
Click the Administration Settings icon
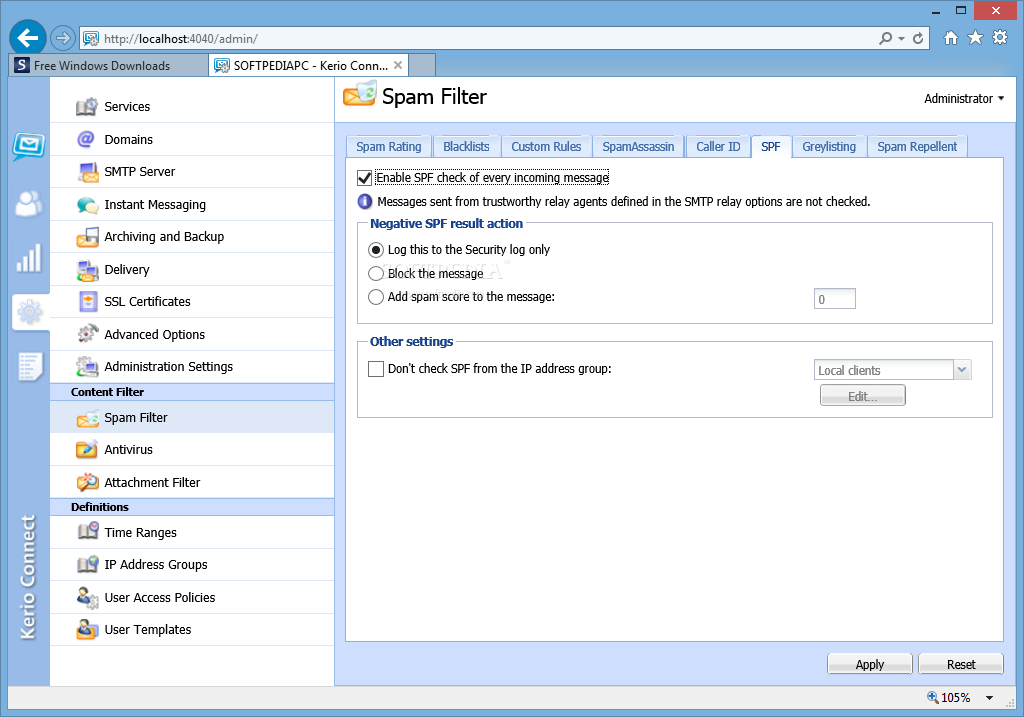(x=88, y=367)
